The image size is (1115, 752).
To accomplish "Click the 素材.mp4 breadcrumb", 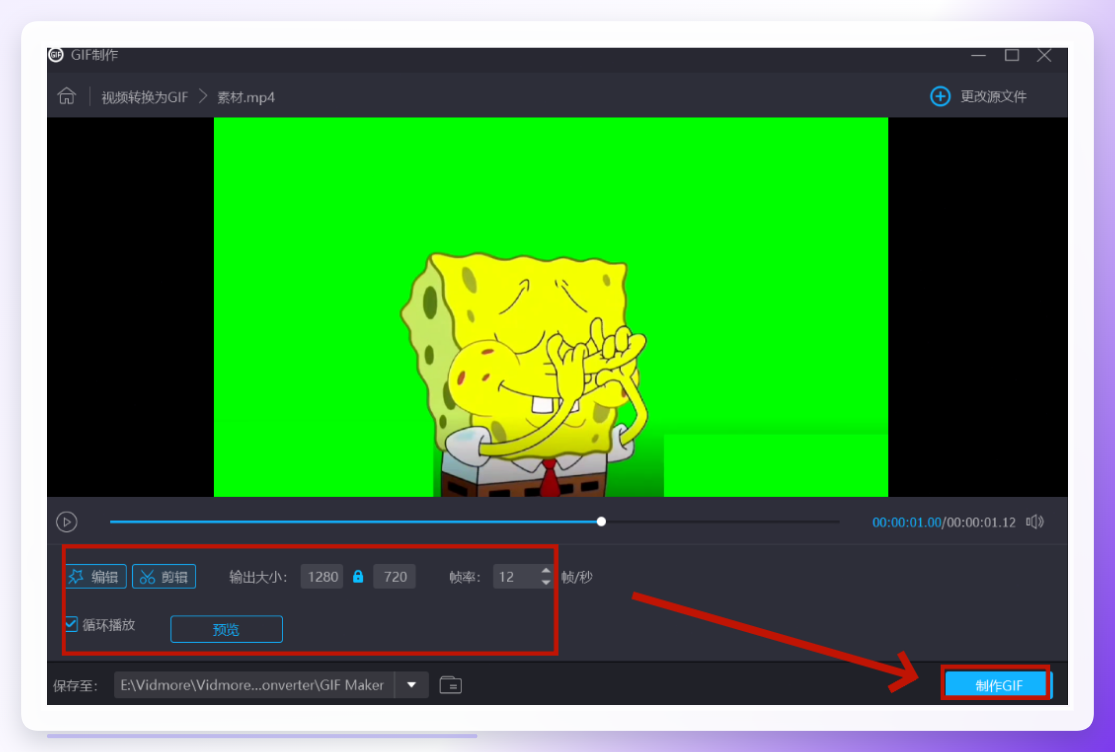I will (x=246, y=97).
